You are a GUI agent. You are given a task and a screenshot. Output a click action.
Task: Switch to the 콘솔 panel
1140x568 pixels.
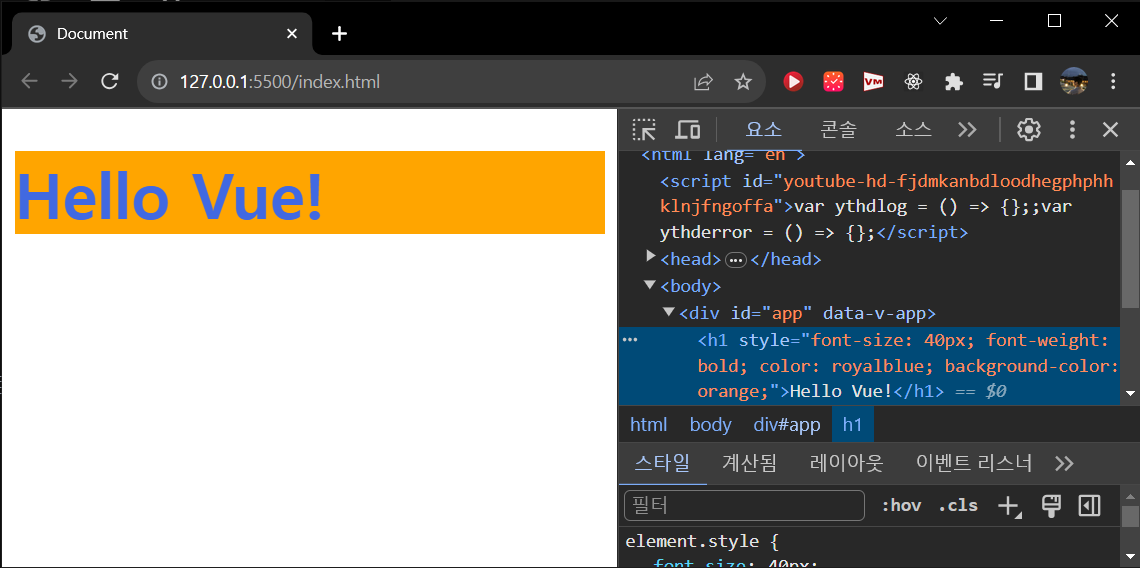[x=838, y=129]
